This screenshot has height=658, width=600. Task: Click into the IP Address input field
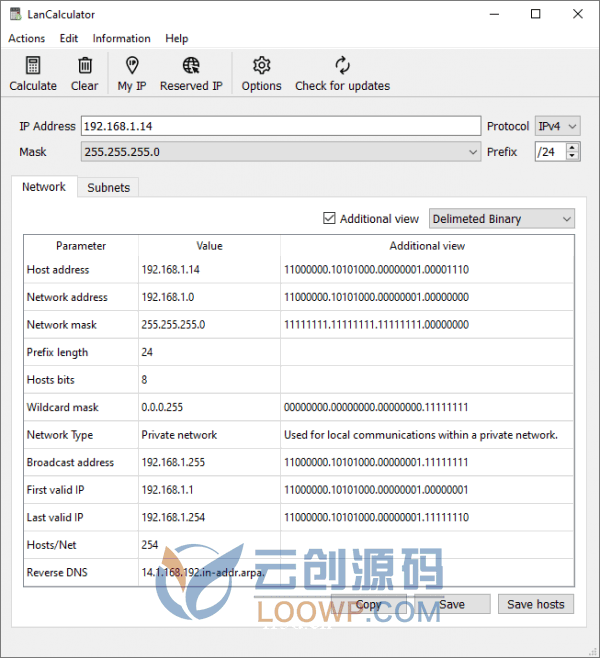[281, 126]
